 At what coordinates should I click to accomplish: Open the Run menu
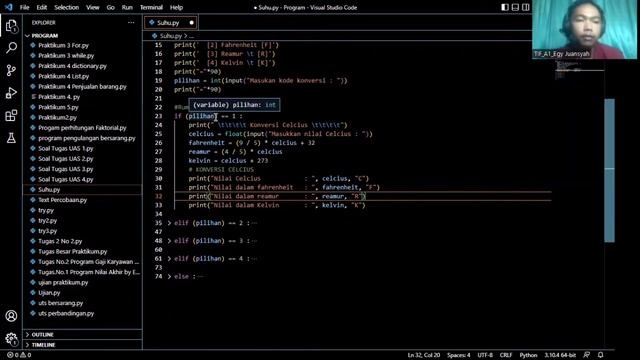pos(127,7)
